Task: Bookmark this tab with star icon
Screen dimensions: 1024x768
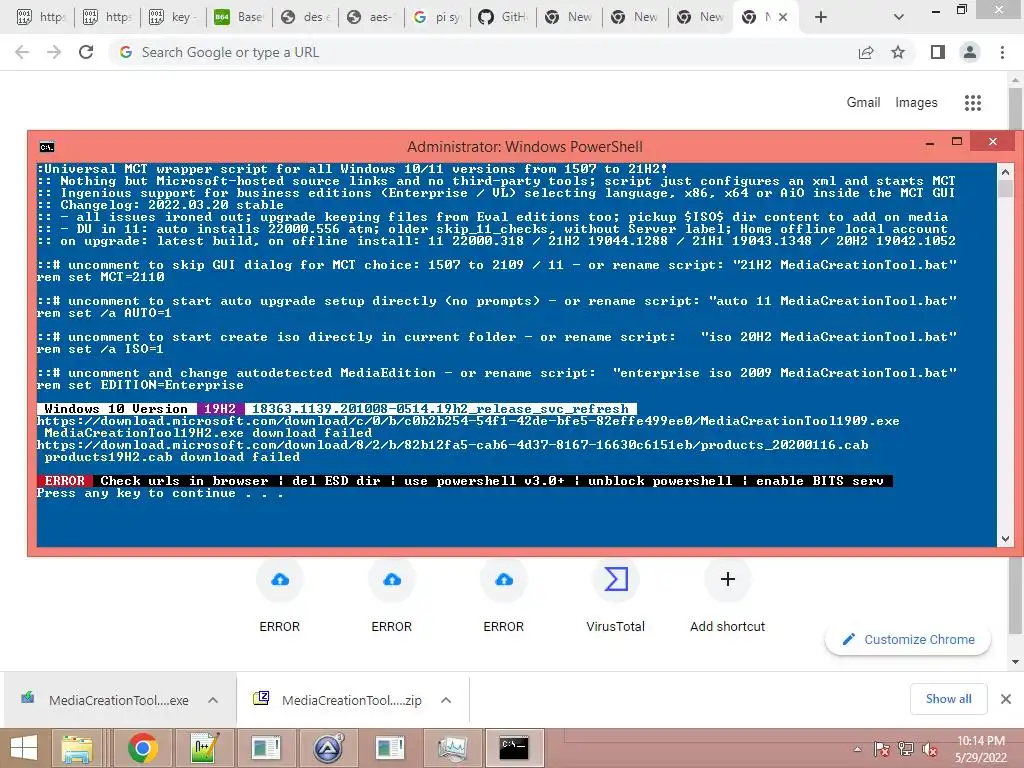Action: coord(898,52)
